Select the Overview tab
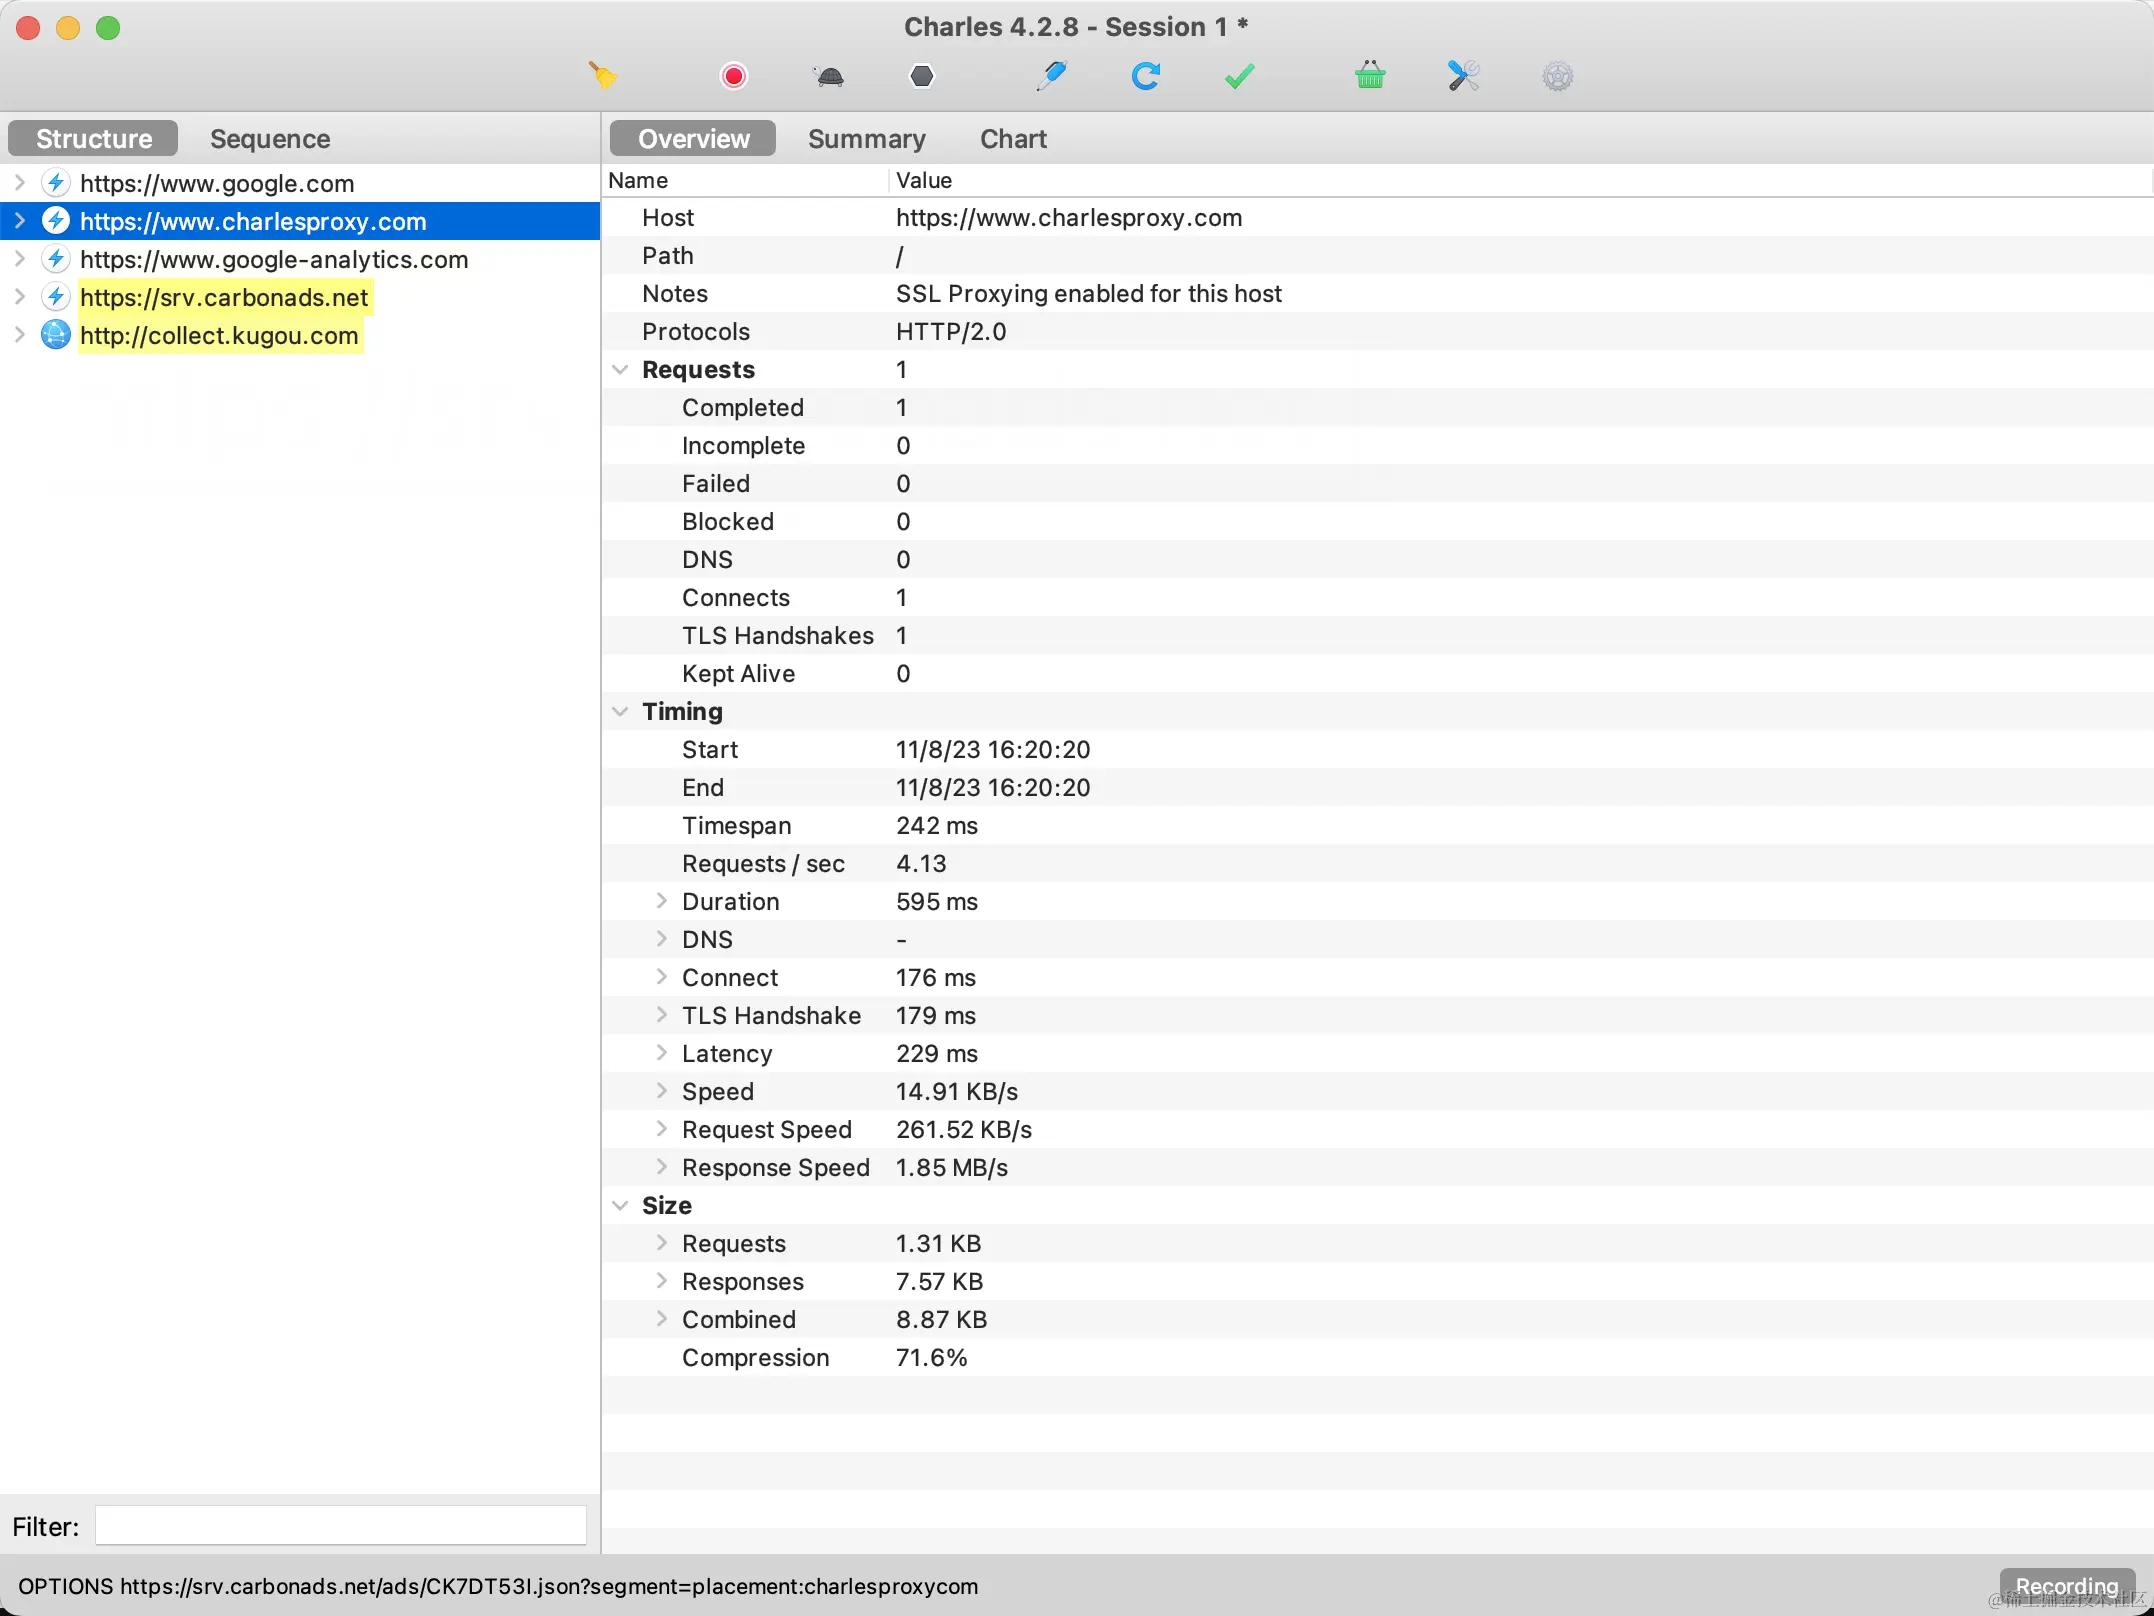 (x=693, y=139)
